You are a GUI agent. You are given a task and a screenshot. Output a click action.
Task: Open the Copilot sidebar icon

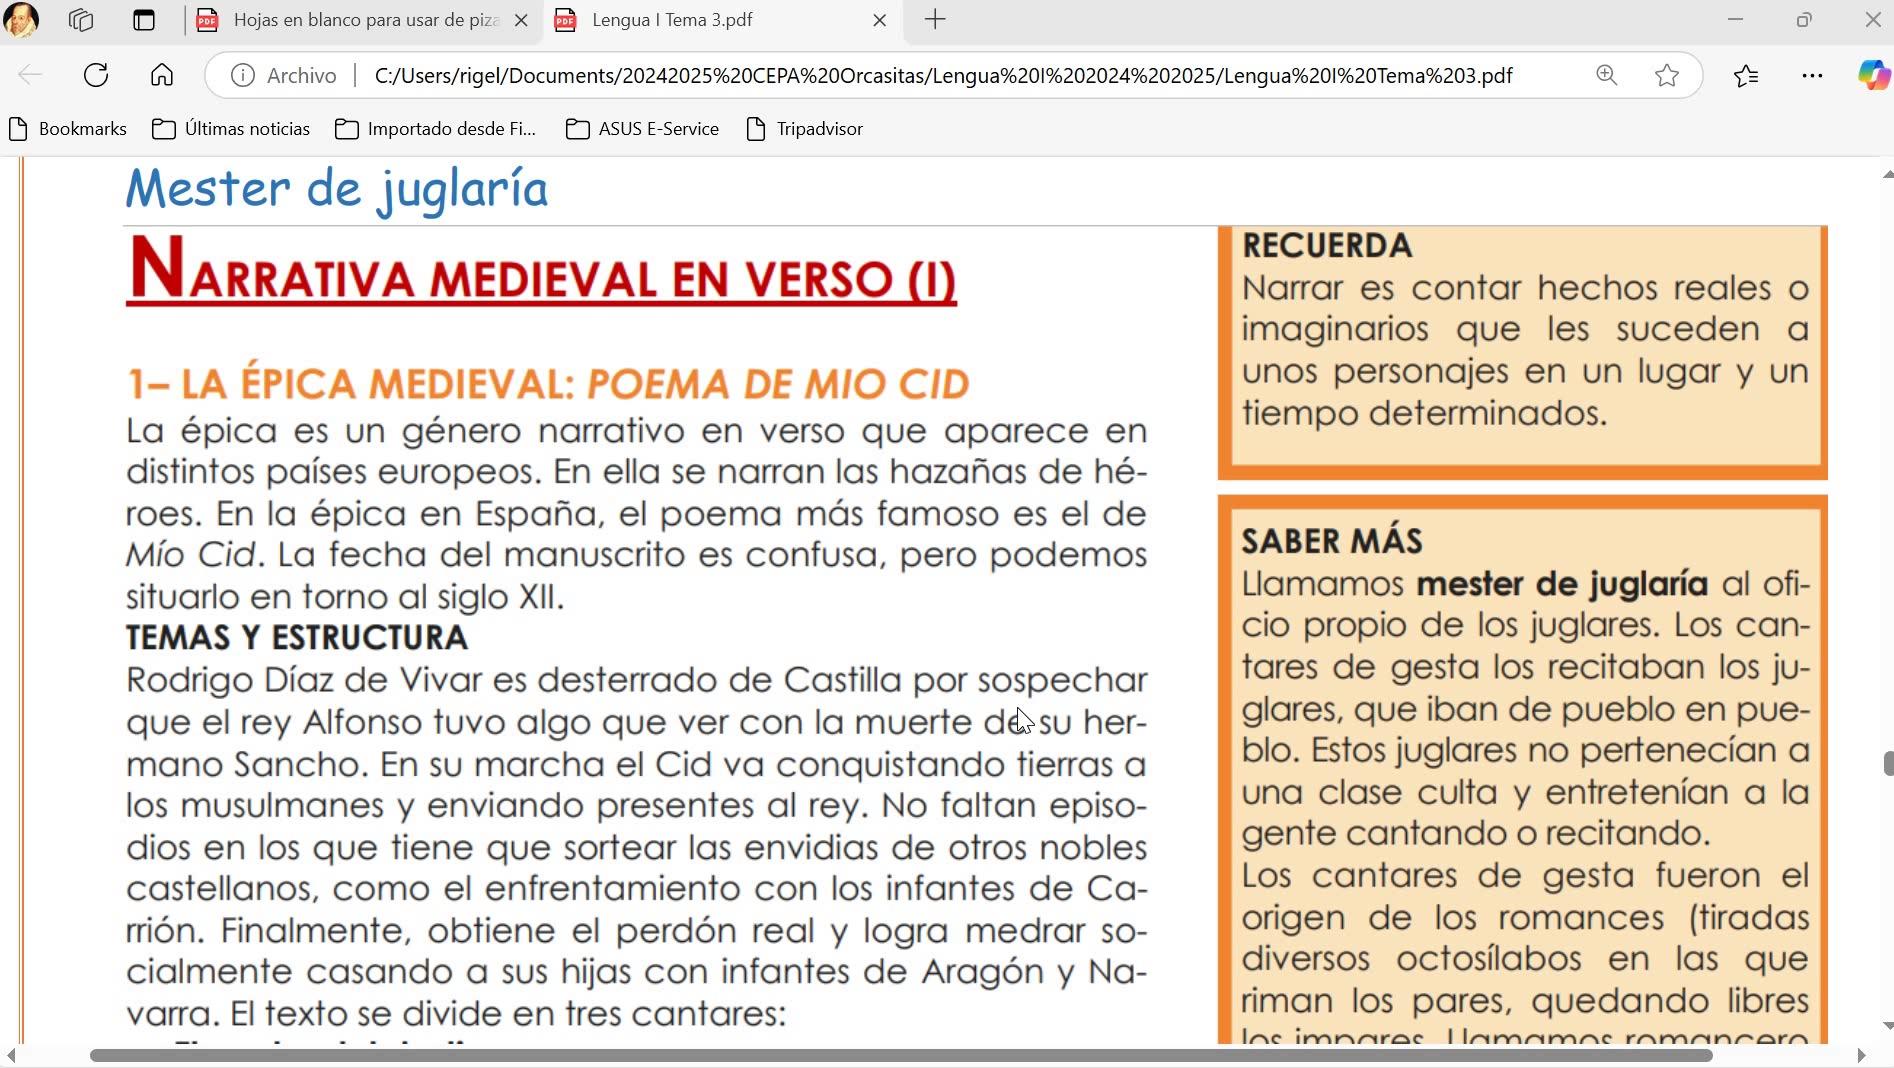point(1874,75)
